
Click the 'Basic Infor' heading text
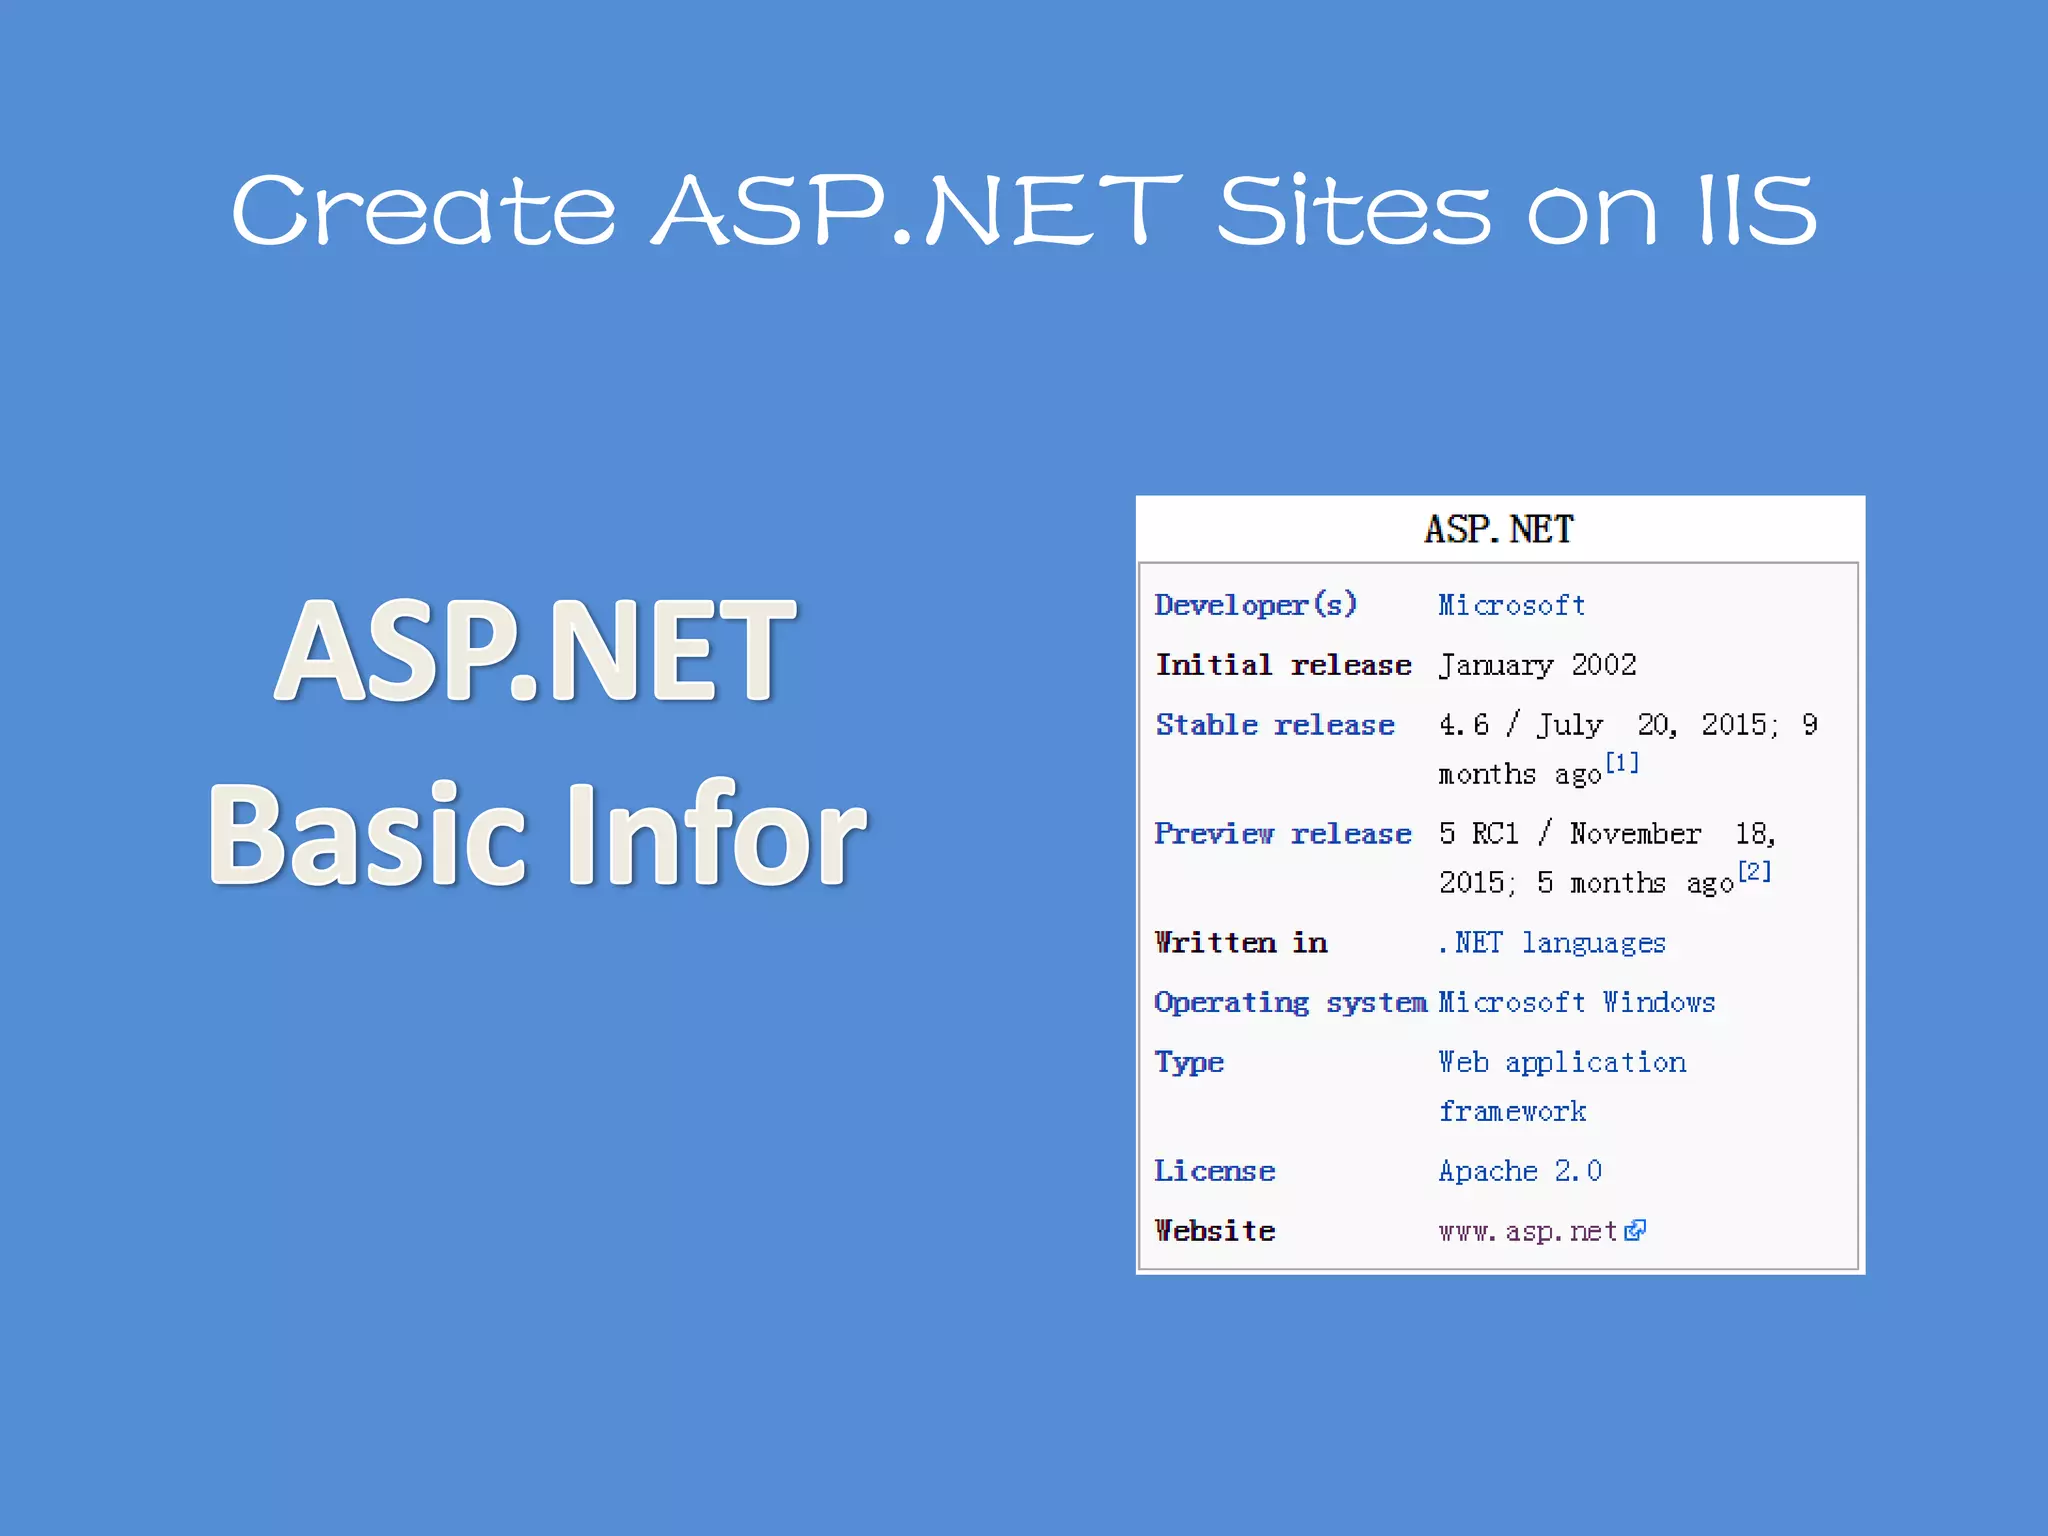click(537, 834)
